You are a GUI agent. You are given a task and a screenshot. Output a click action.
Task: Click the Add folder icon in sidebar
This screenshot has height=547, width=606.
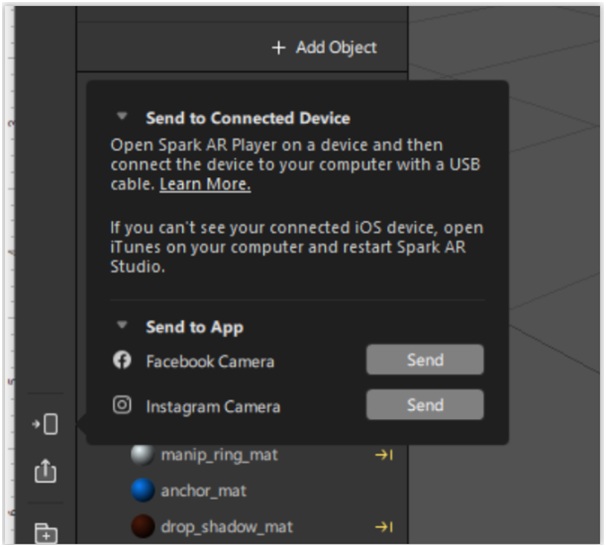click(46, 533)
